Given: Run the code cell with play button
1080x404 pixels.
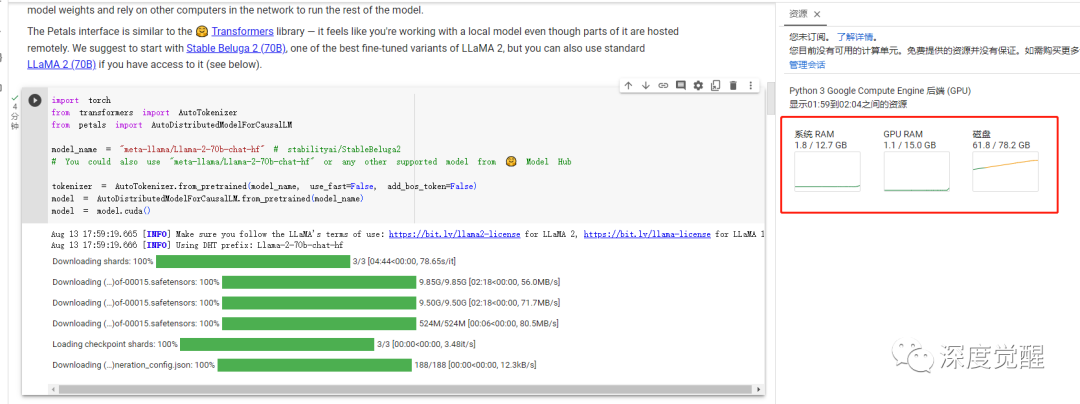Looking at the screenshot, I should pyautogui.click(x=34, y=100).
